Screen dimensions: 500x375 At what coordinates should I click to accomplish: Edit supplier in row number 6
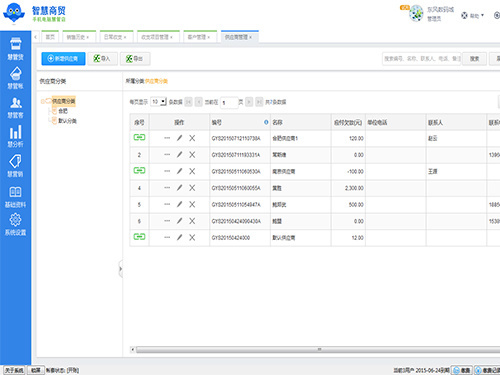179,221
